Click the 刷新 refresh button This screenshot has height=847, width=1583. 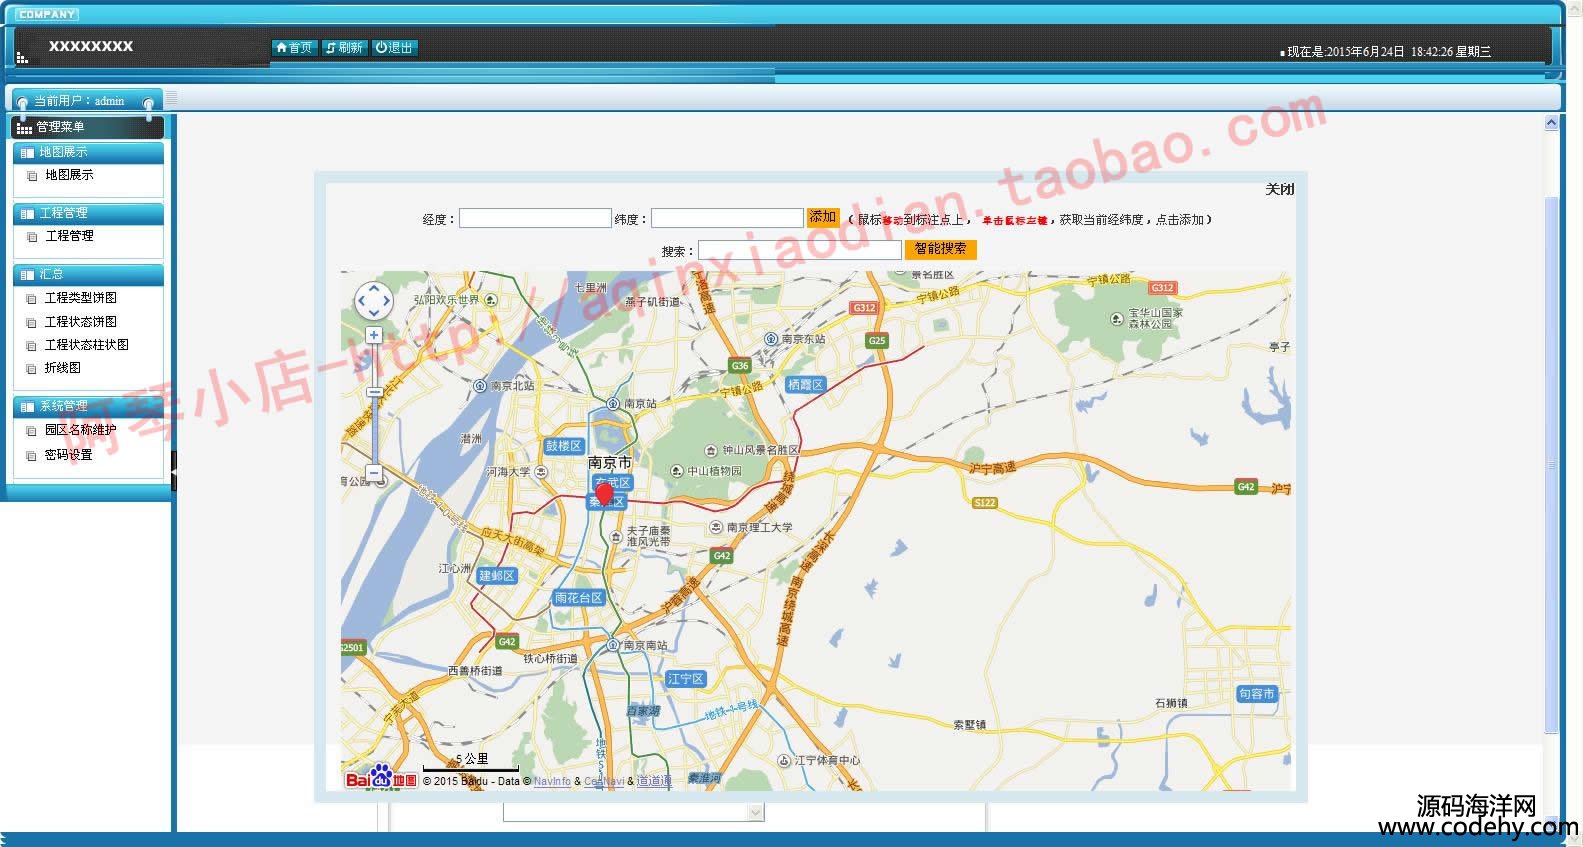pos(344,48)
